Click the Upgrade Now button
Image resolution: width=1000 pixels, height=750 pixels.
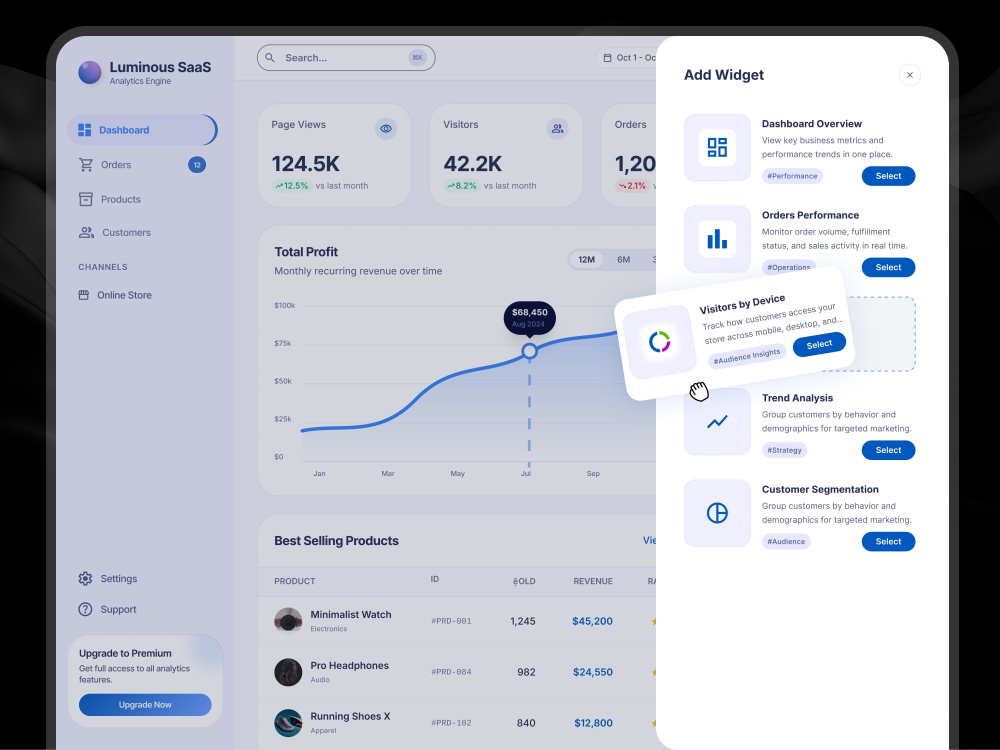tap(145, 705)
